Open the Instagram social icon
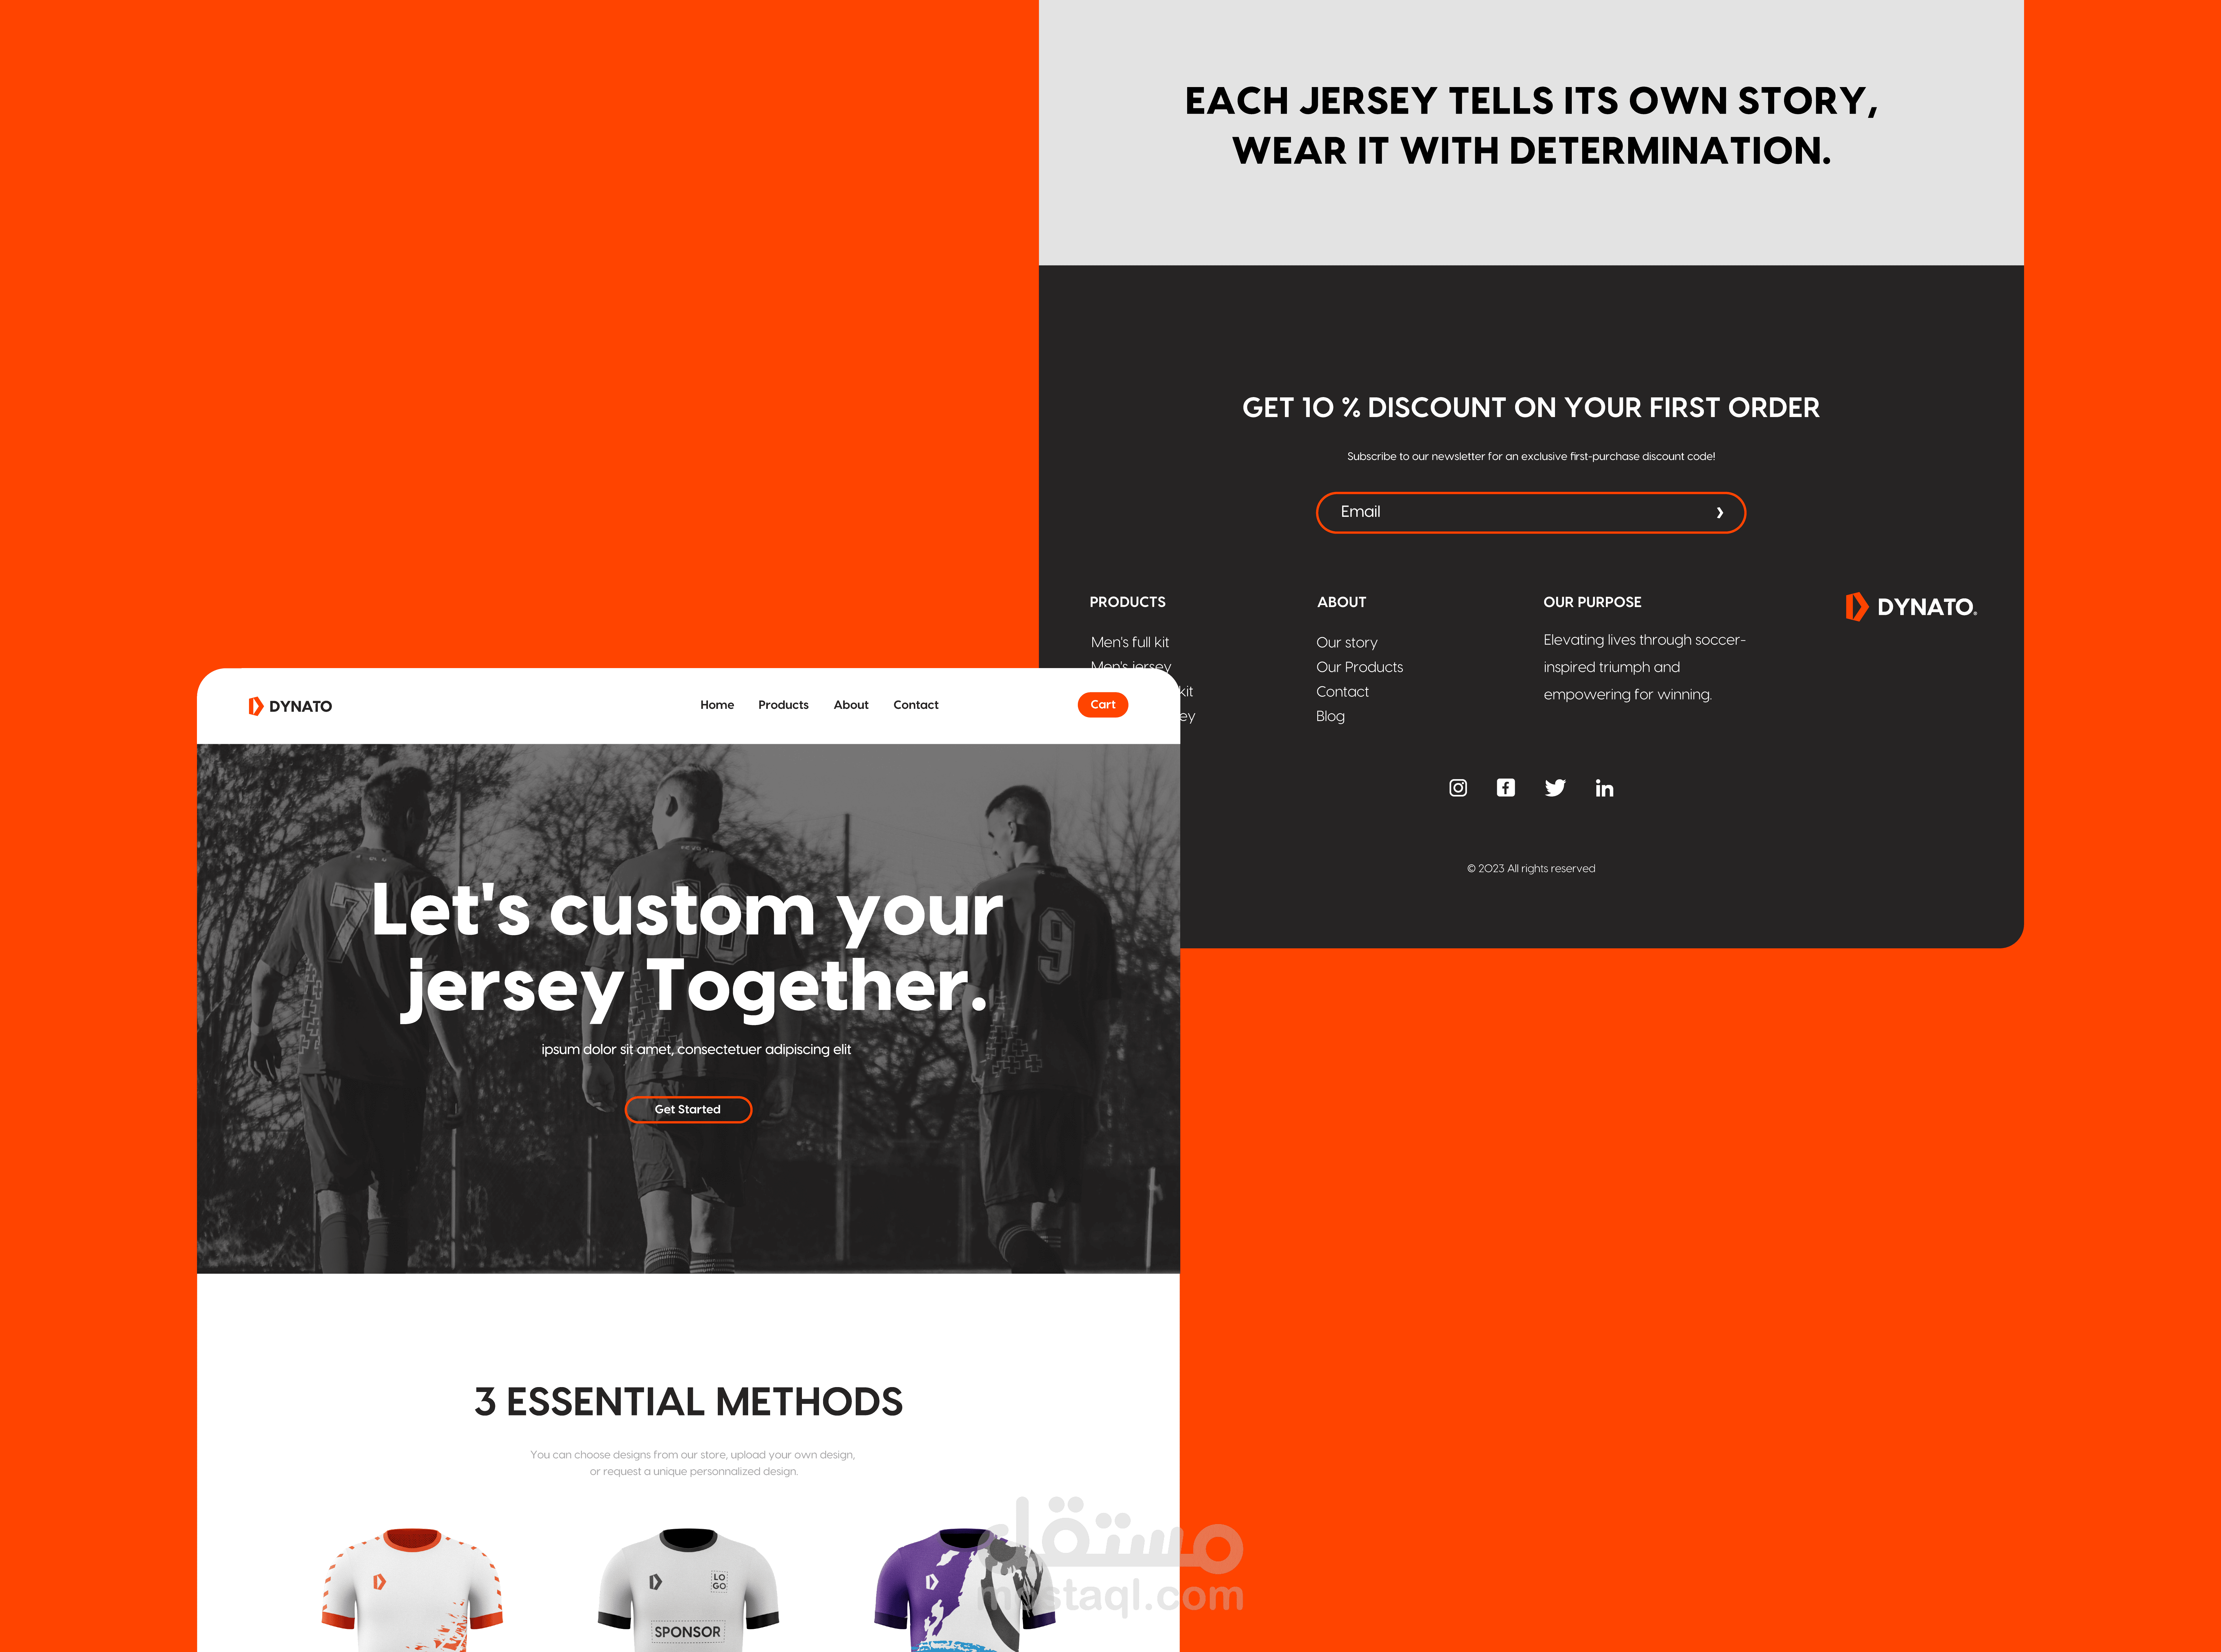 click(1458, 788)
